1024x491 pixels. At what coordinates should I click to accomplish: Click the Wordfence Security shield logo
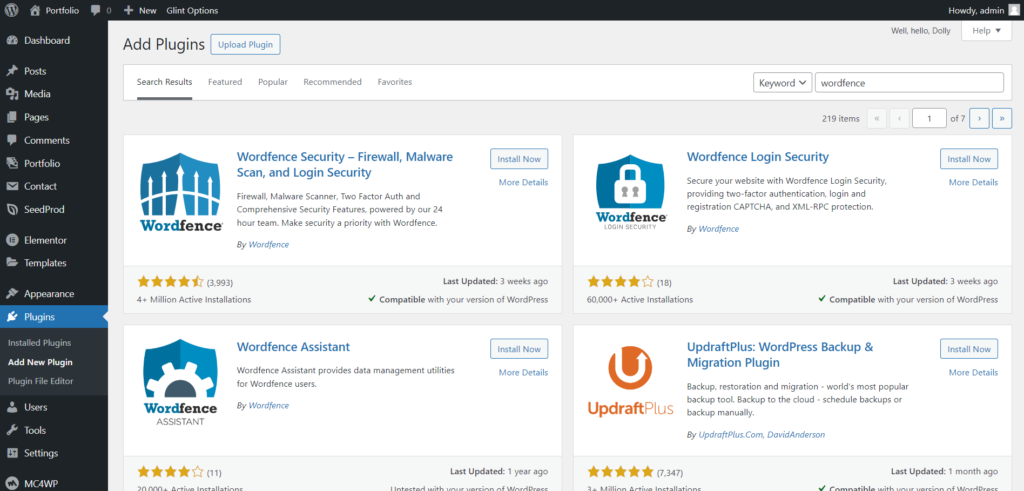(x=182, y=192)
